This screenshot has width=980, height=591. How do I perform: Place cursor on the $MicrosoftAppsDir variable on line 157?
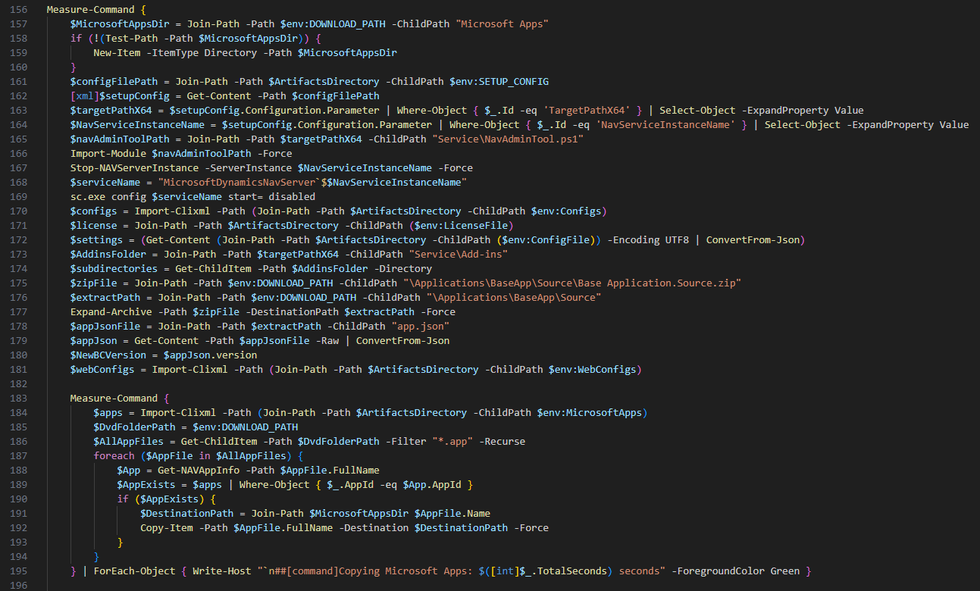119,24
